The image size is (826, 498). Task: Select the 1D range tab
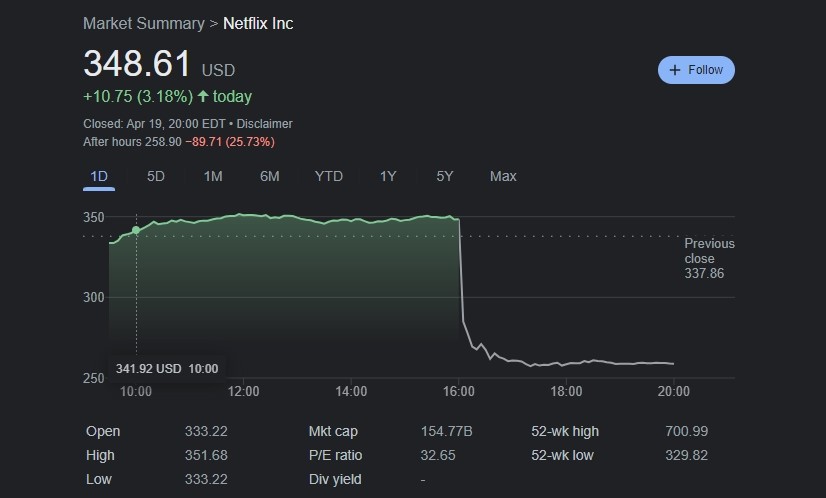click(x=99, y=176)
